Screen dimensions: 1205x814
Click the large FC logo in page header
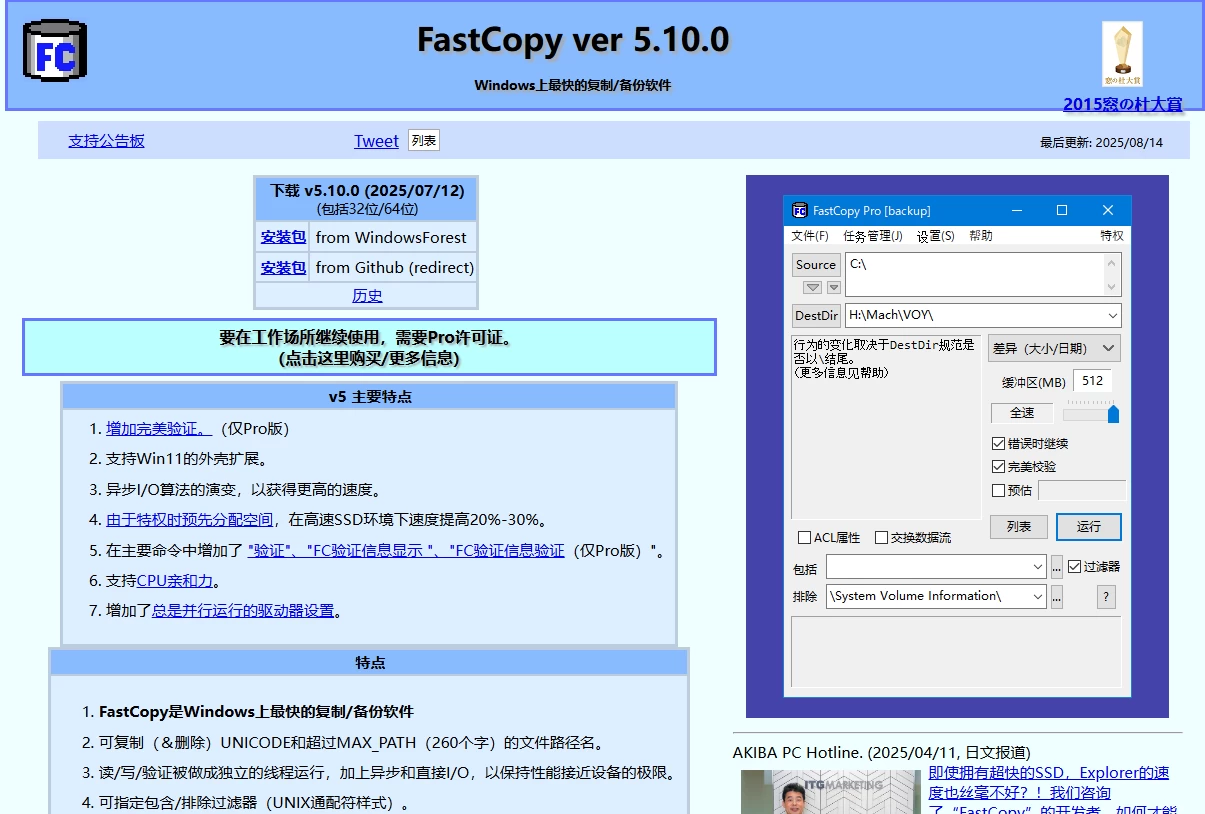pyautogui.click(x=55, y=52)
